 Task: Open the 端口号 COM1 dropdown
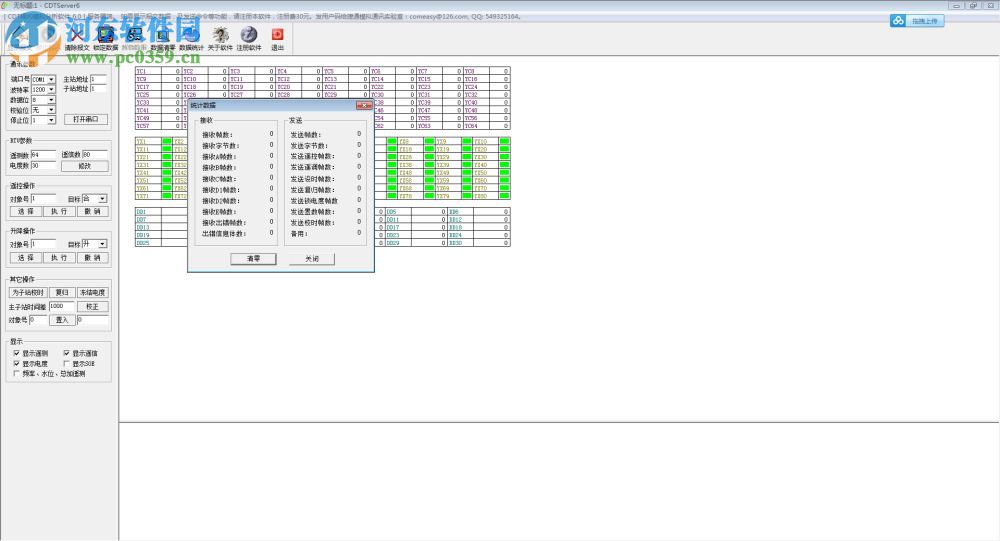[51, 80]
